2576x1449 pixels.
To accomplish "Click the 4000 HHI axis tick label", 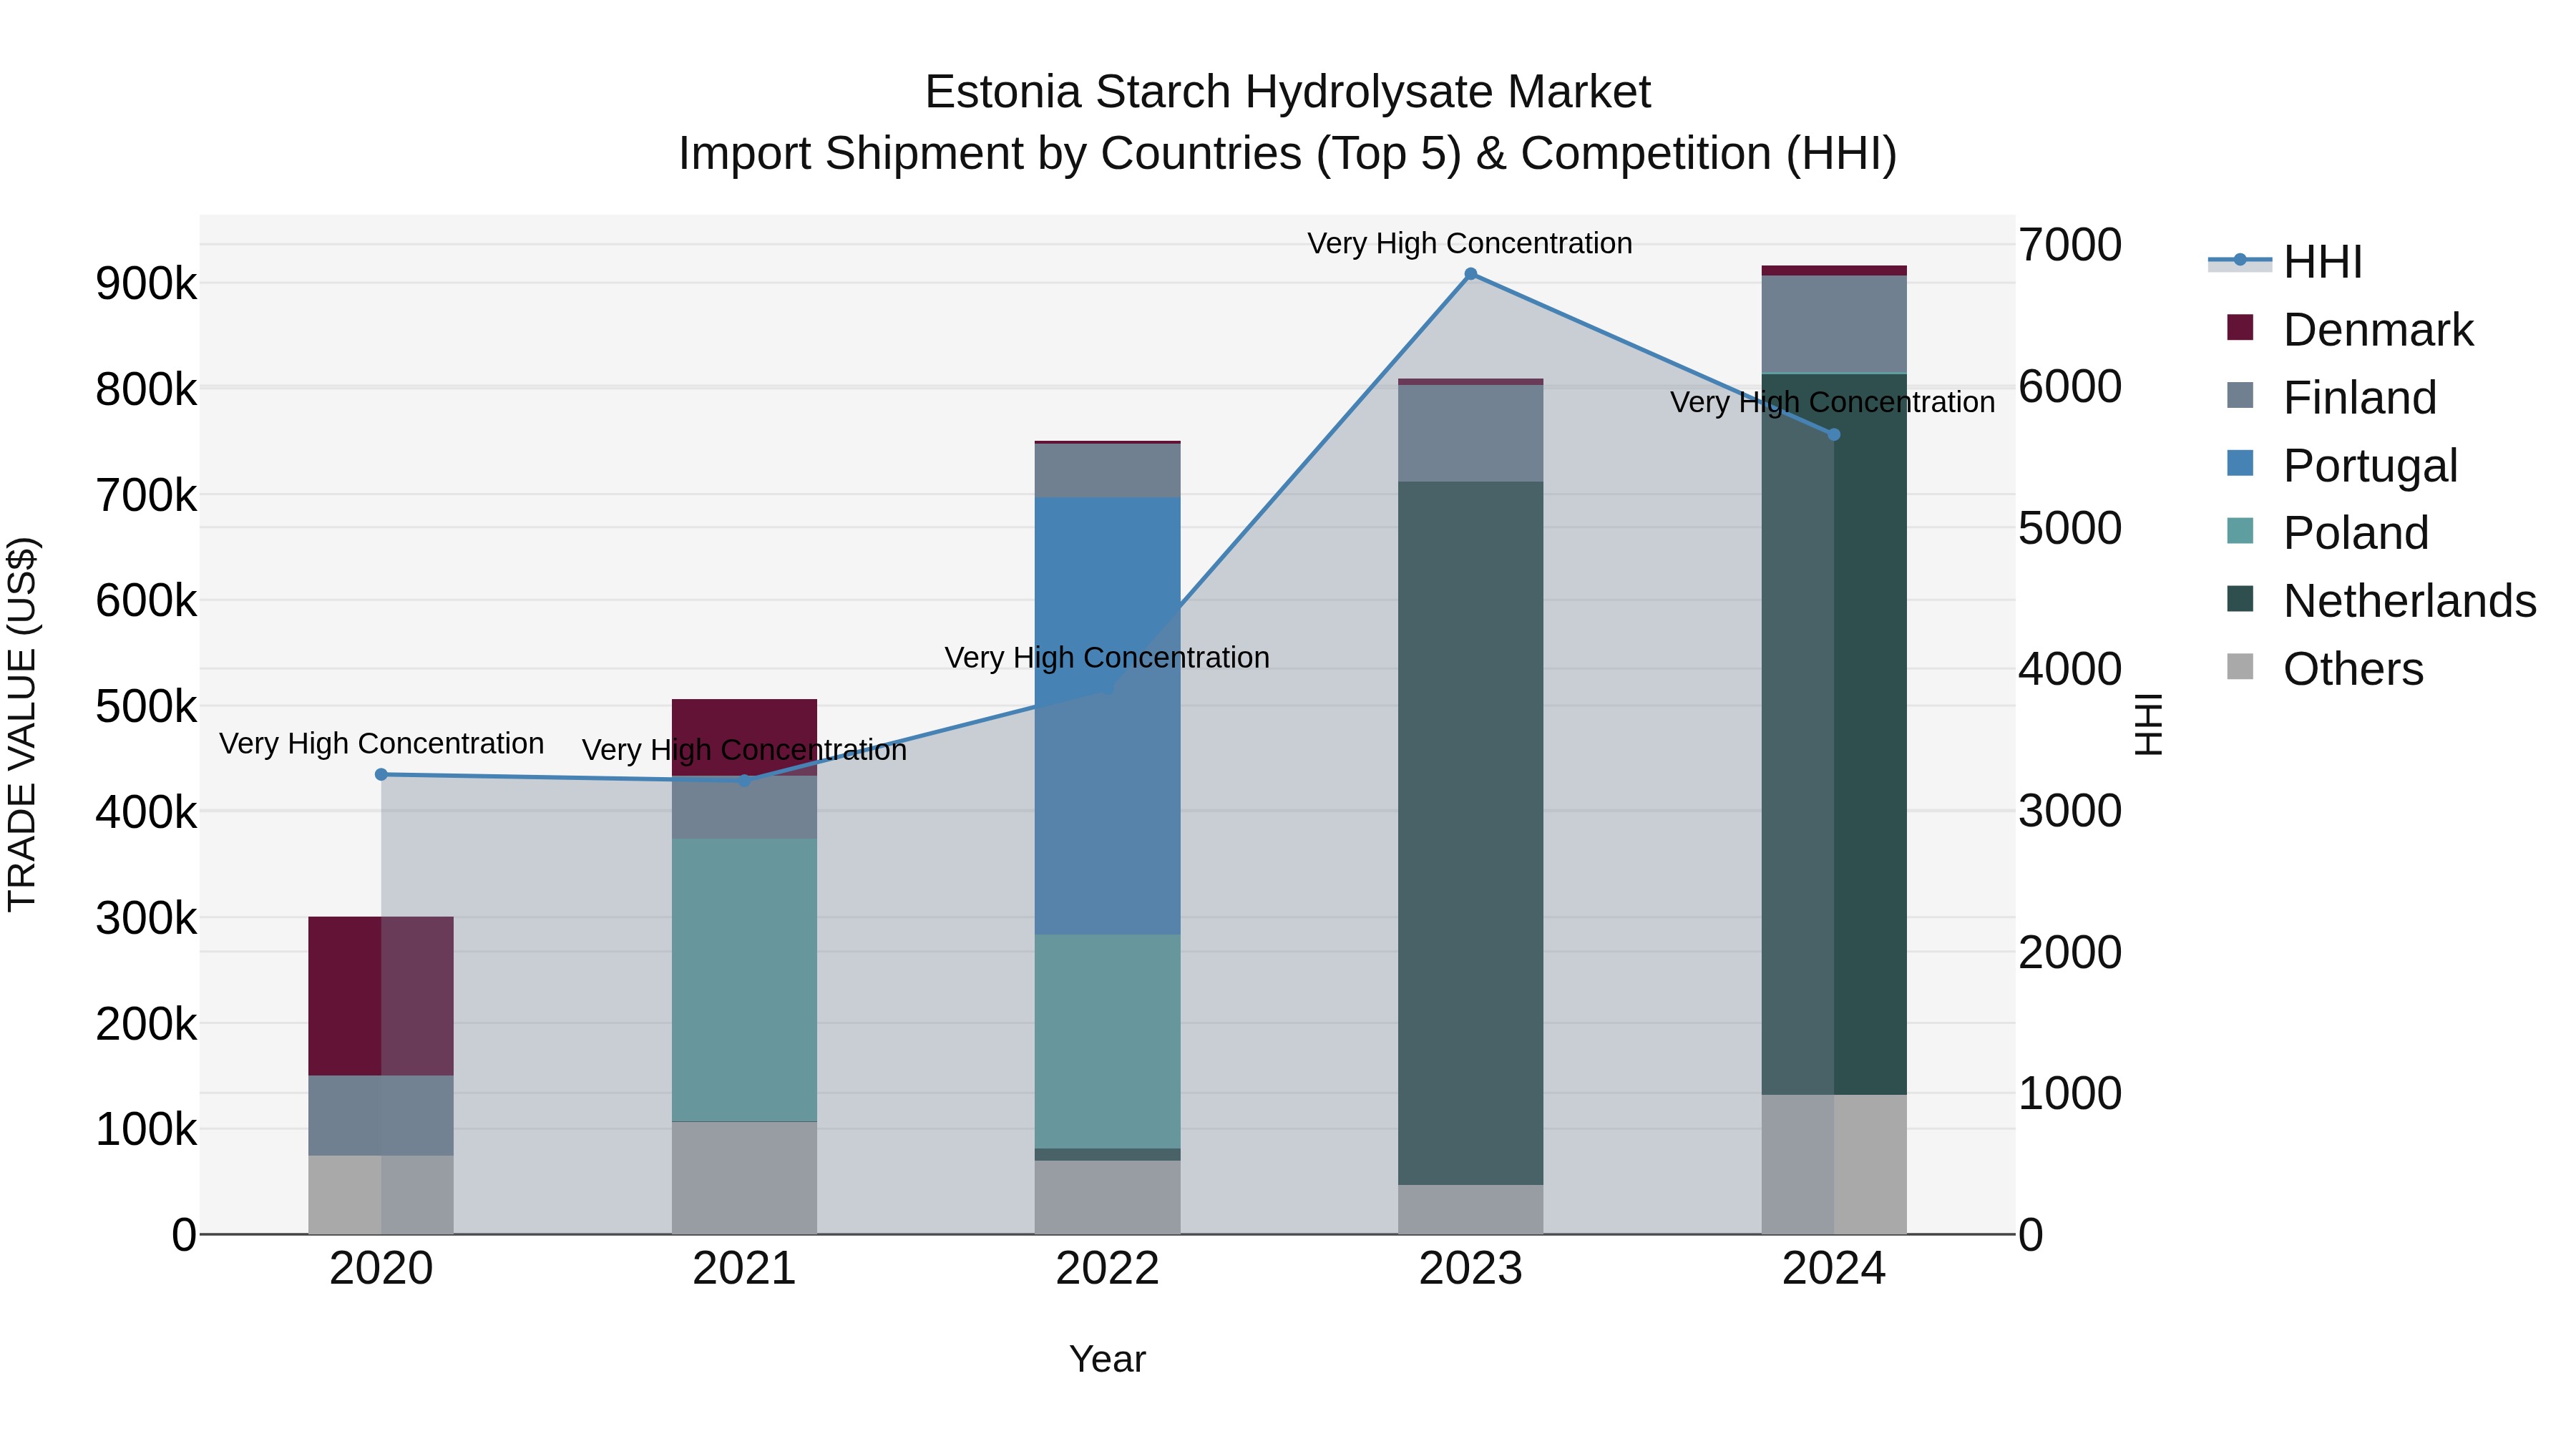I will (x=2070, y=670).
